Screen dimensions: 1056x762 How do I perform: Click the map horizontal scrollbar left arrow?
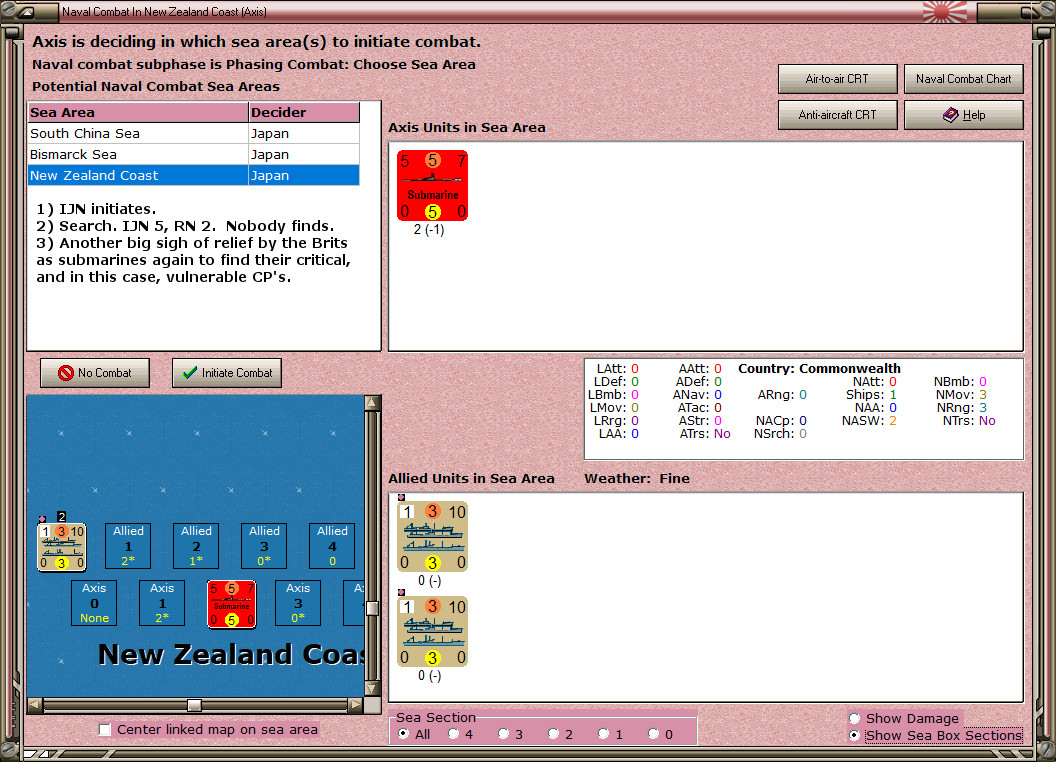pos(35,705)
